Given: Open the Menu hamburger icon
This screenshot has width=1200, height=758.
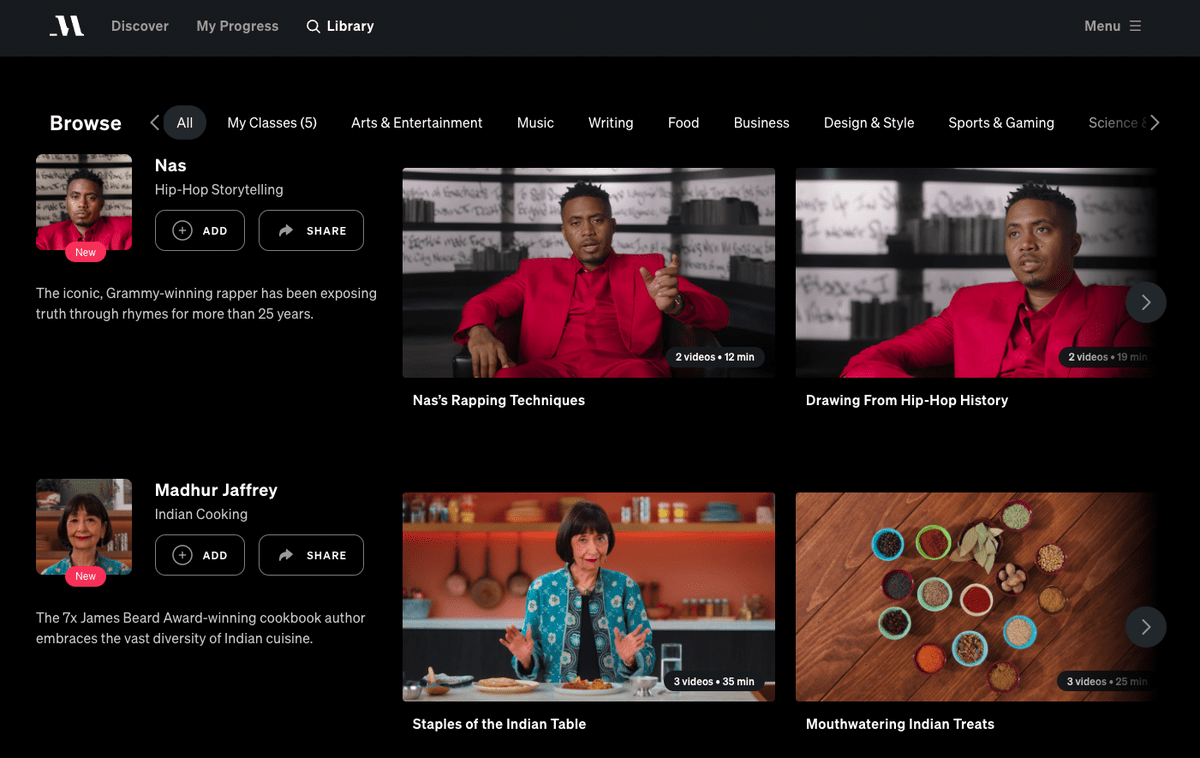Looking at the screenshot, I should tap(1135, 26).
